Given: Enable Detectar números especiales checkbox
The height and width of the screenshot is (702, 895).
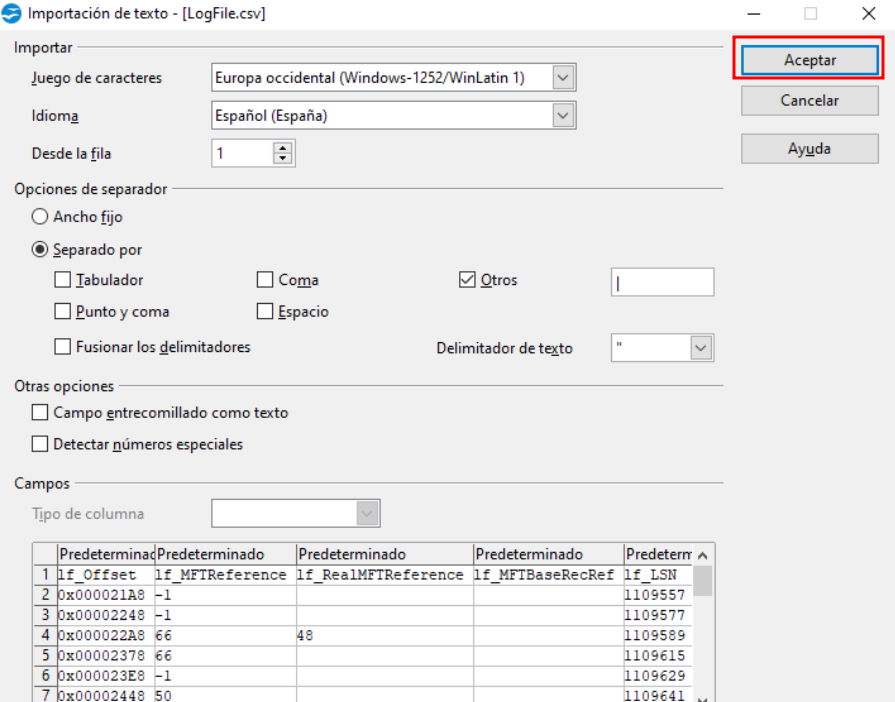Looking at the screenshot, I should click(40, 444).
